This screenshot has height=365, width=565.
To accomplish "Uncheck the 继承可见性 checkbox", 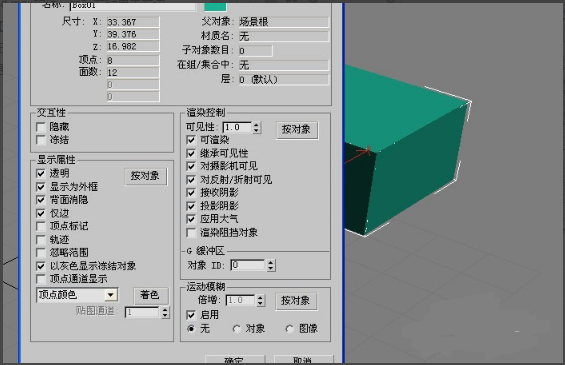I will tap(191, 153).
